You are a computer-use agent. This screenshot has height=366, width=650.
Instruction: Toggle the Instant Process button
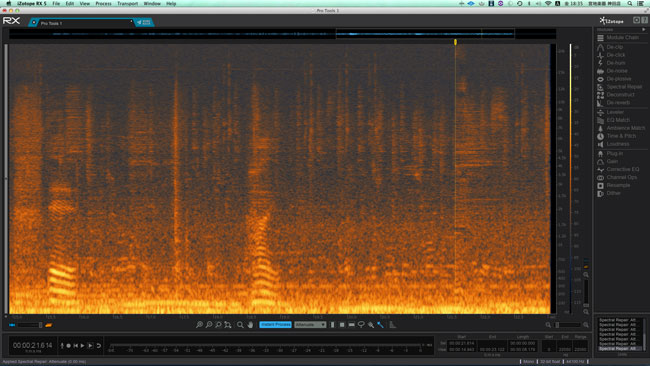point(276,325)
